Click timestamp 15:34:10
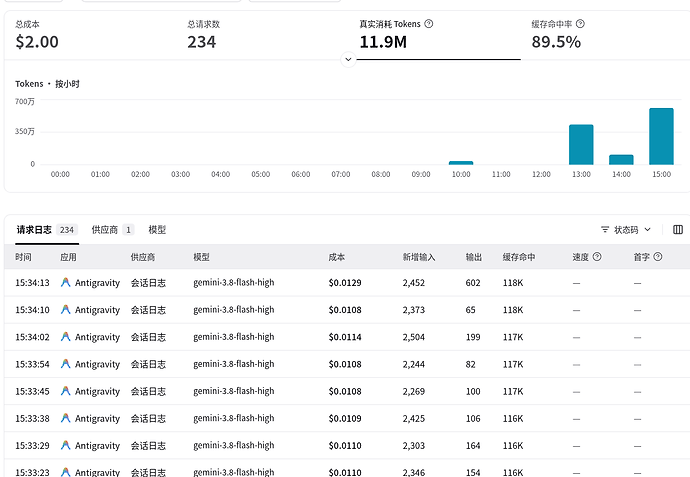The image size is (690, 477). [x=32, y=310]
